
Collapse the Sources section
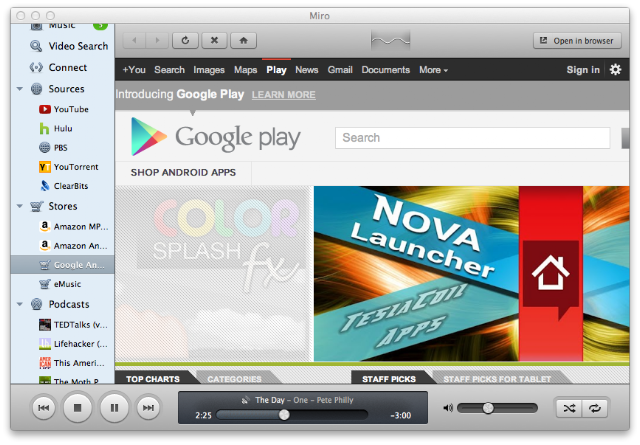click(x=20, y=89)
